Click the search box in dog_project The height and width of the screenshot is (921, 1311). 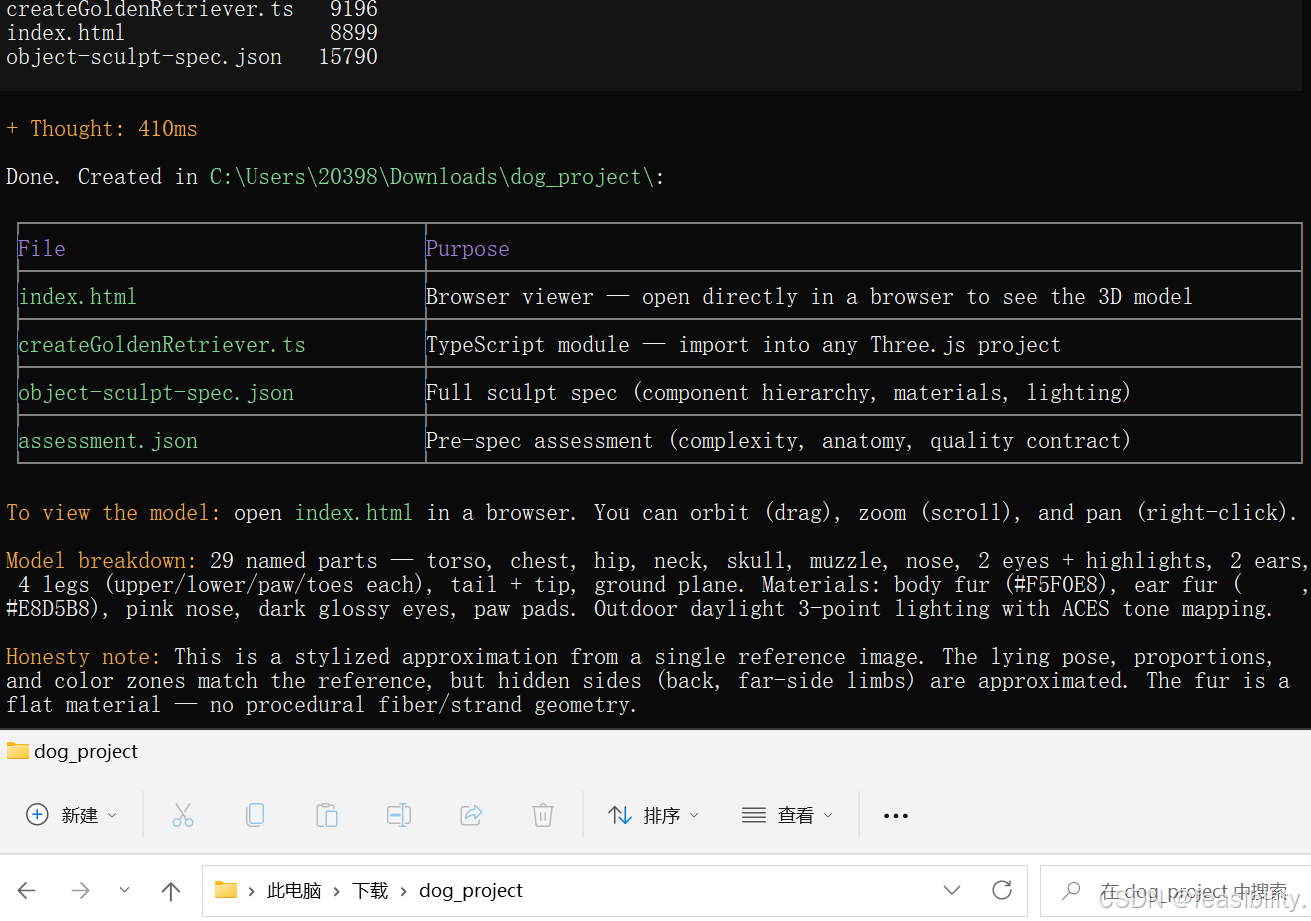click(x=1175, y=890)
